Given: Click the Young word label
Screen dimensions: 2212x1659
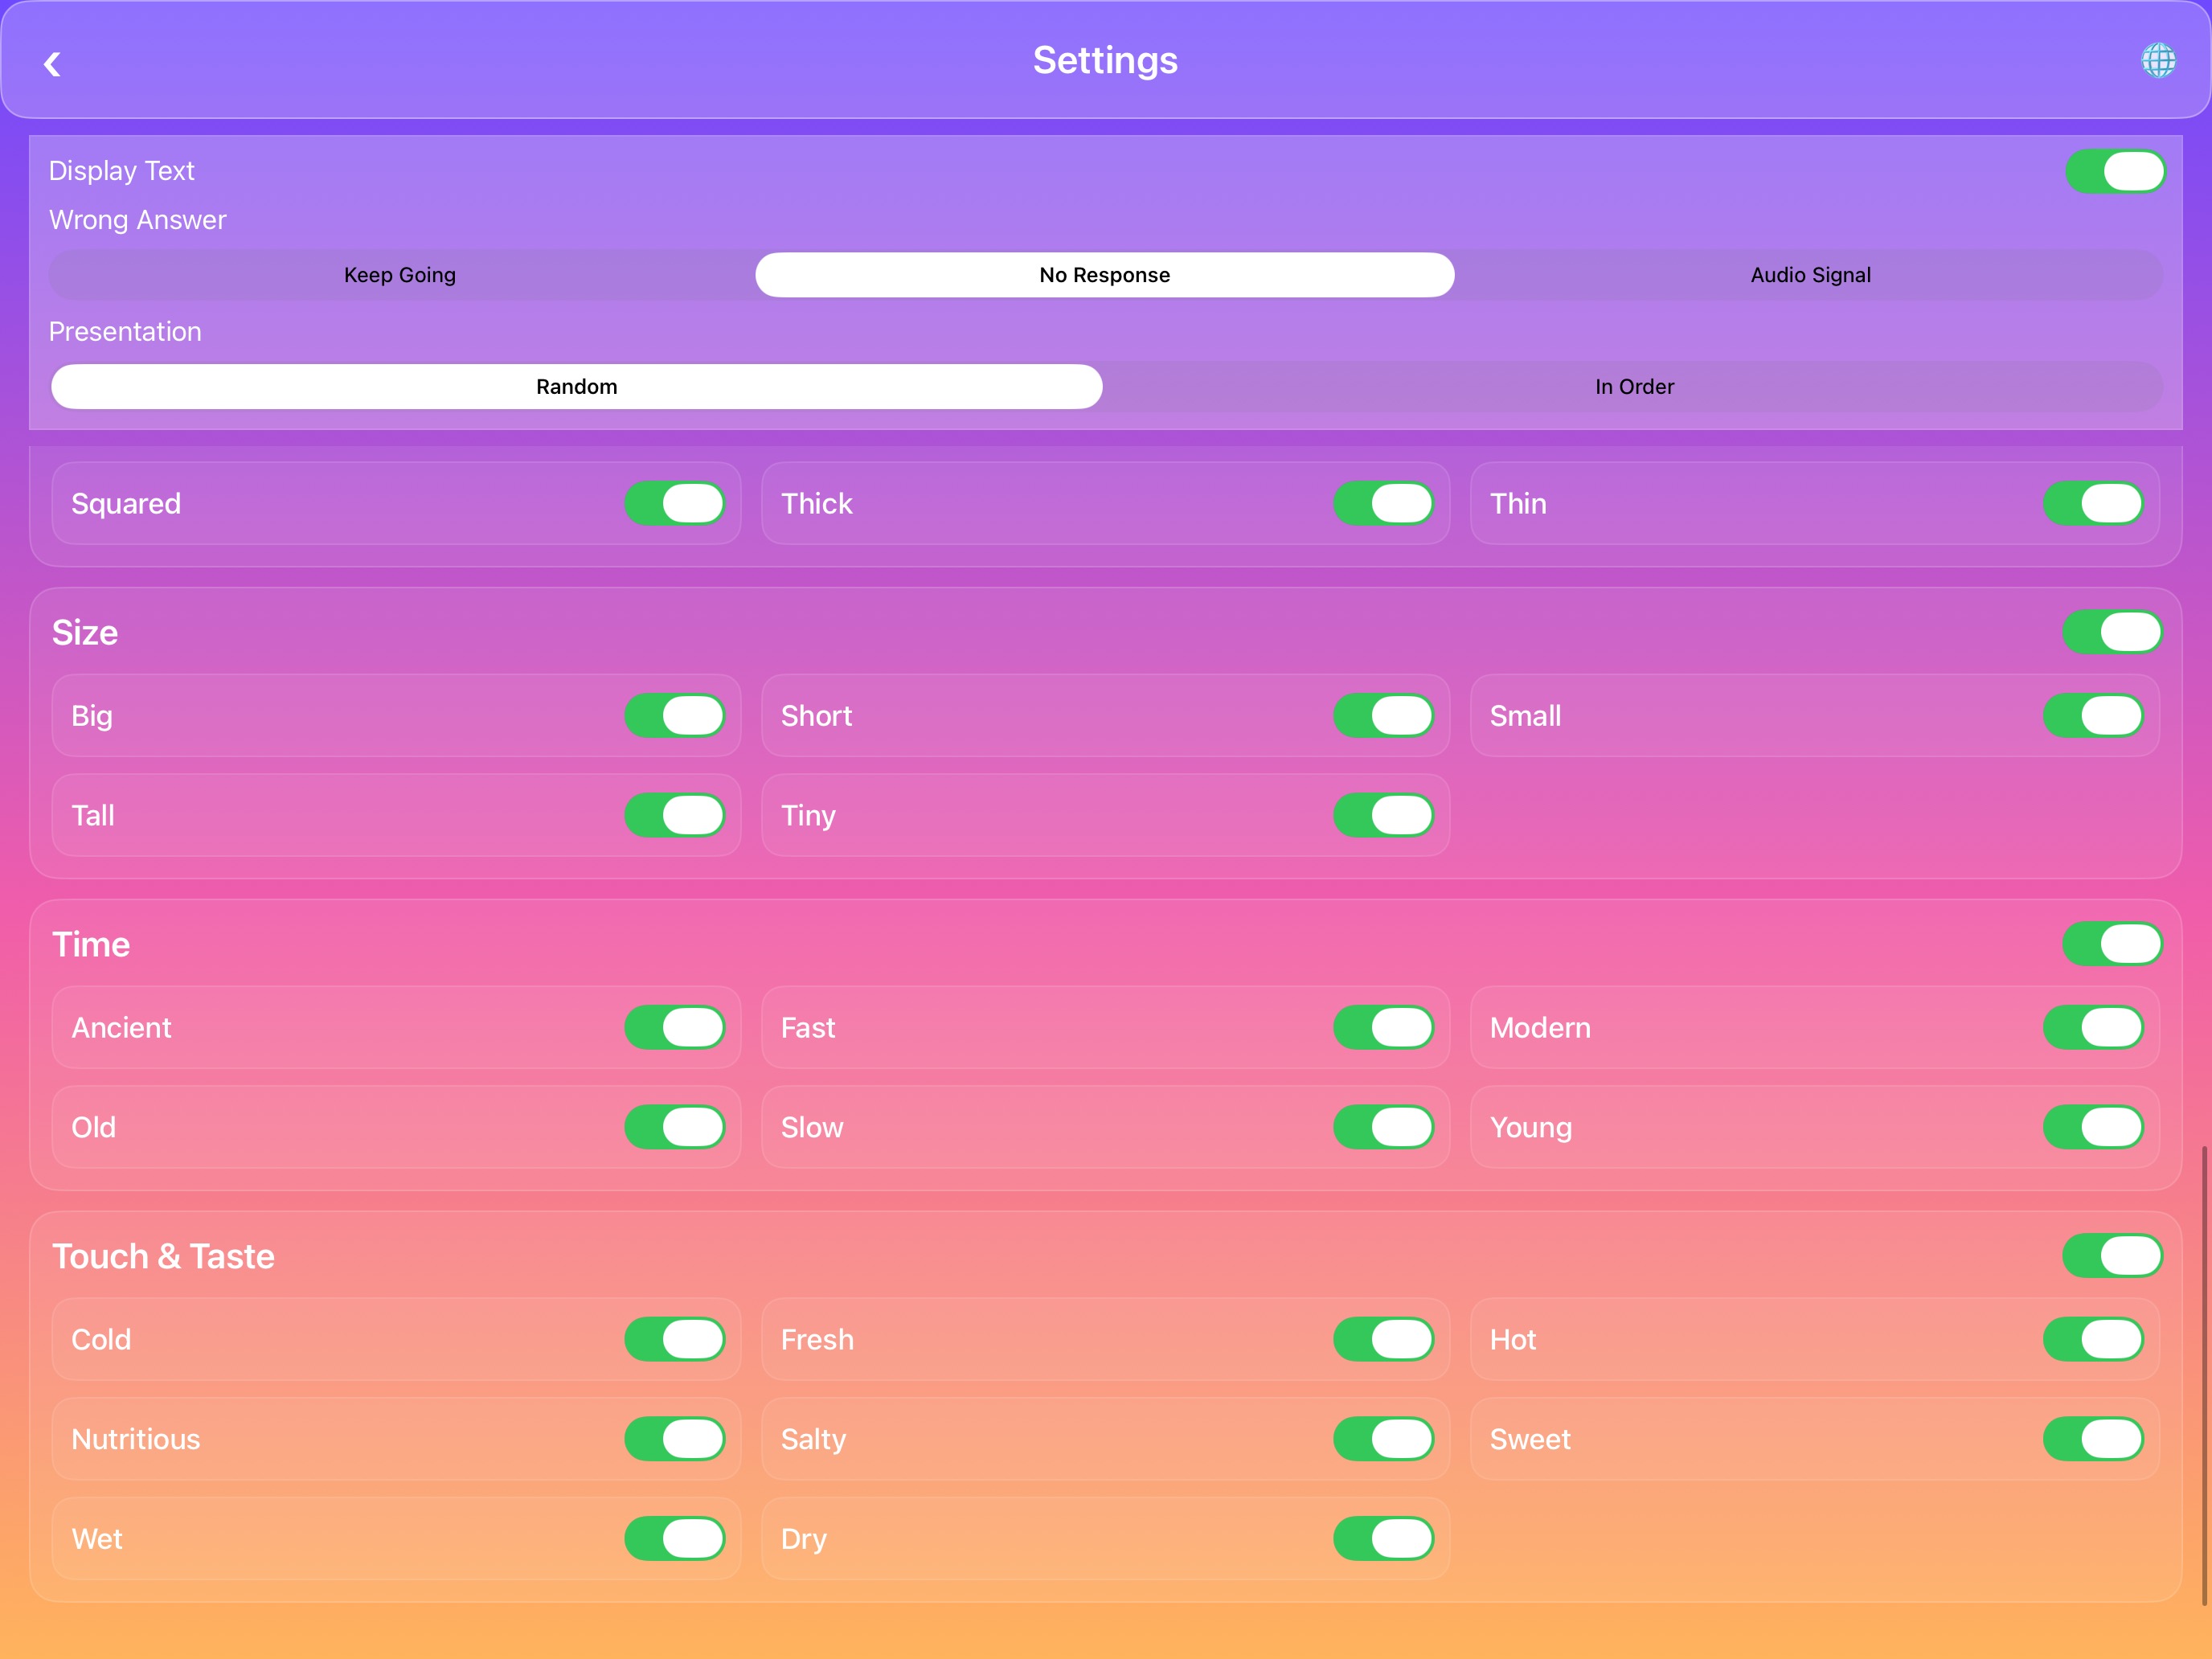Looking at the screenshot, I should [1531, 1128].
